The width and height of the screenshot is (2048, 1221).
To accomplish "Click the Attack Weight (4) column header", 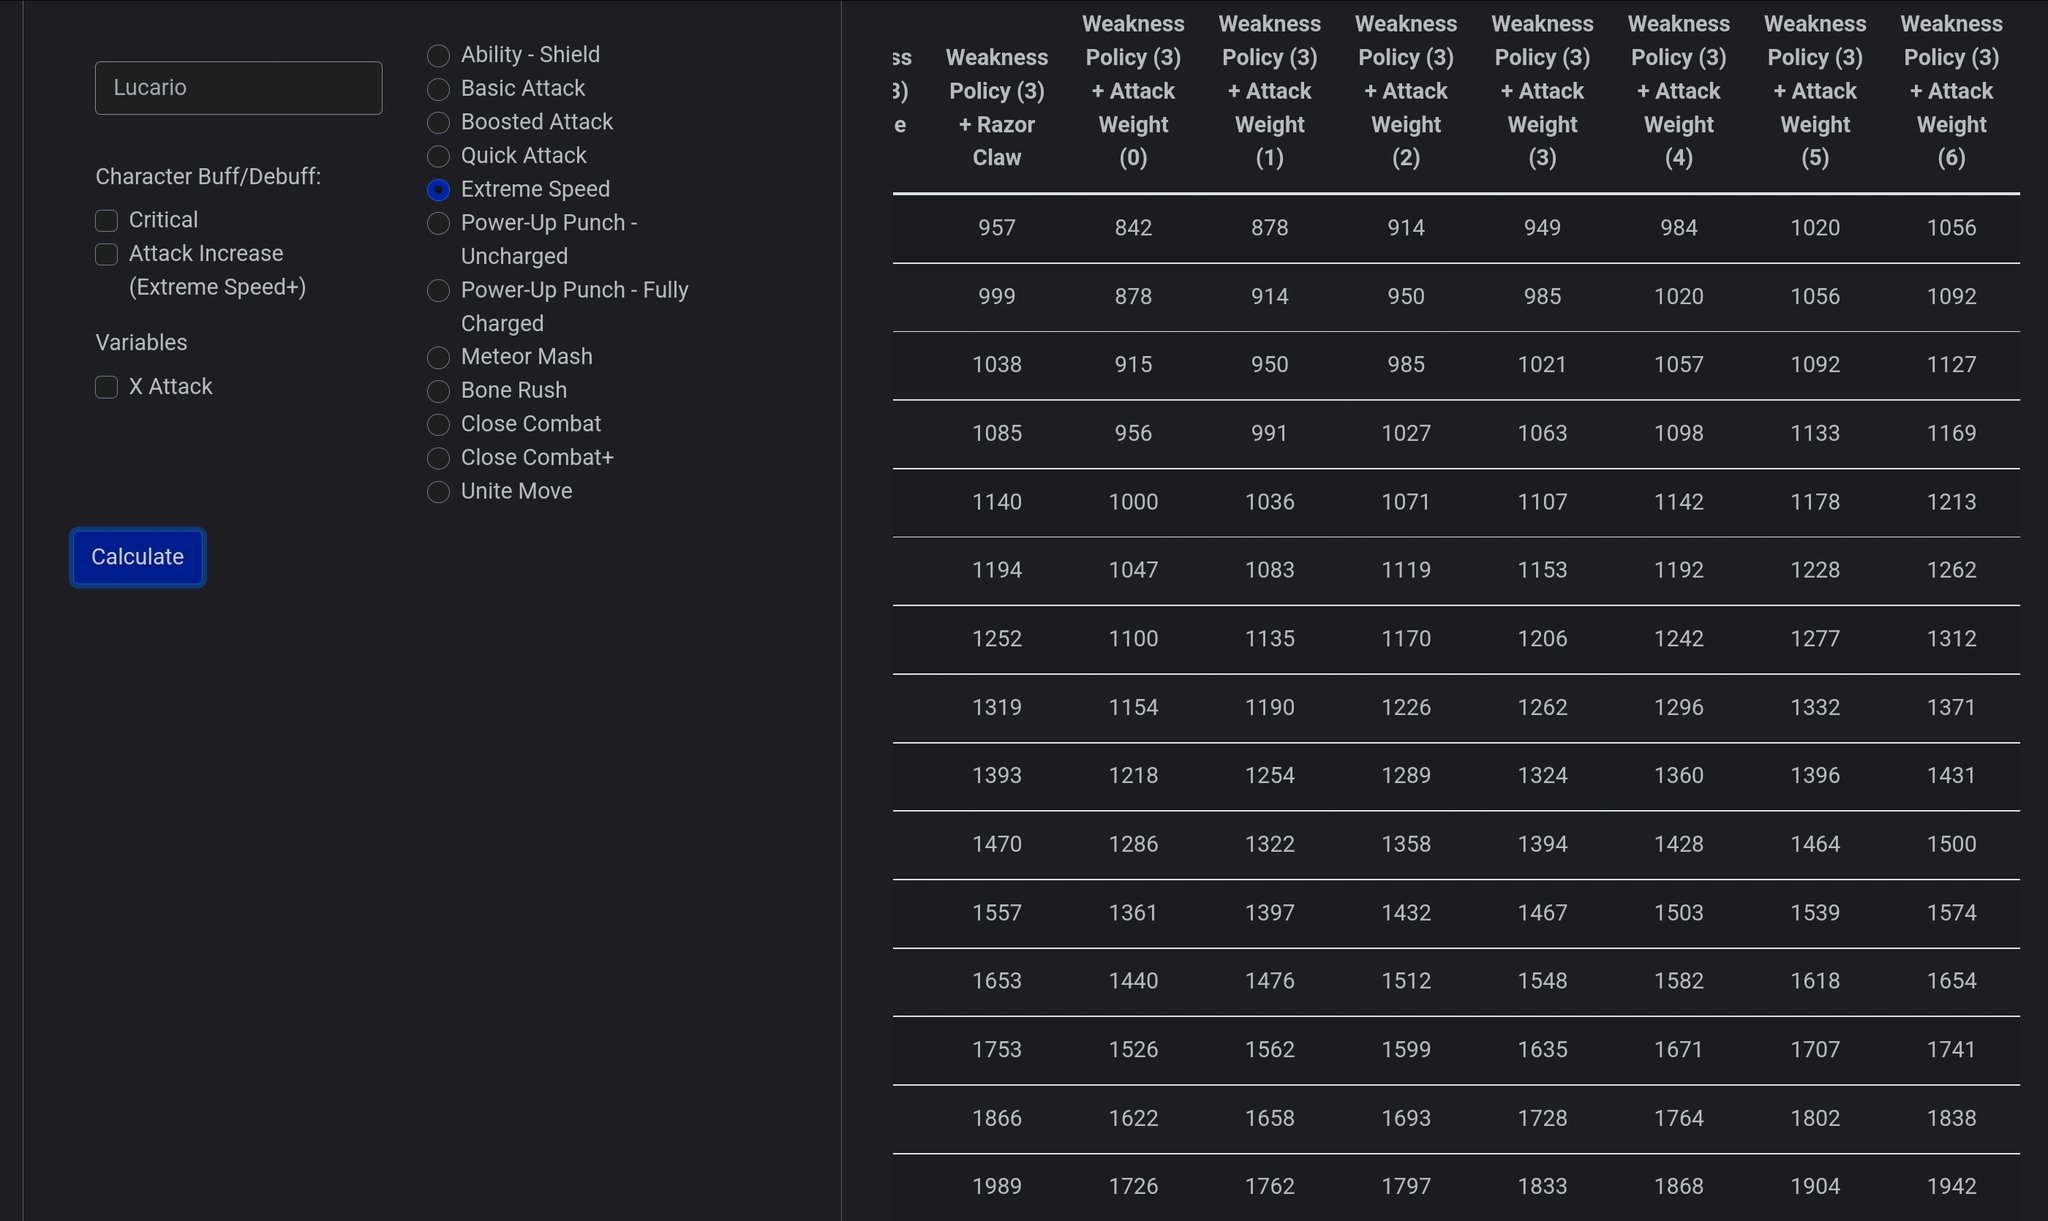I will pos(1679,91).
